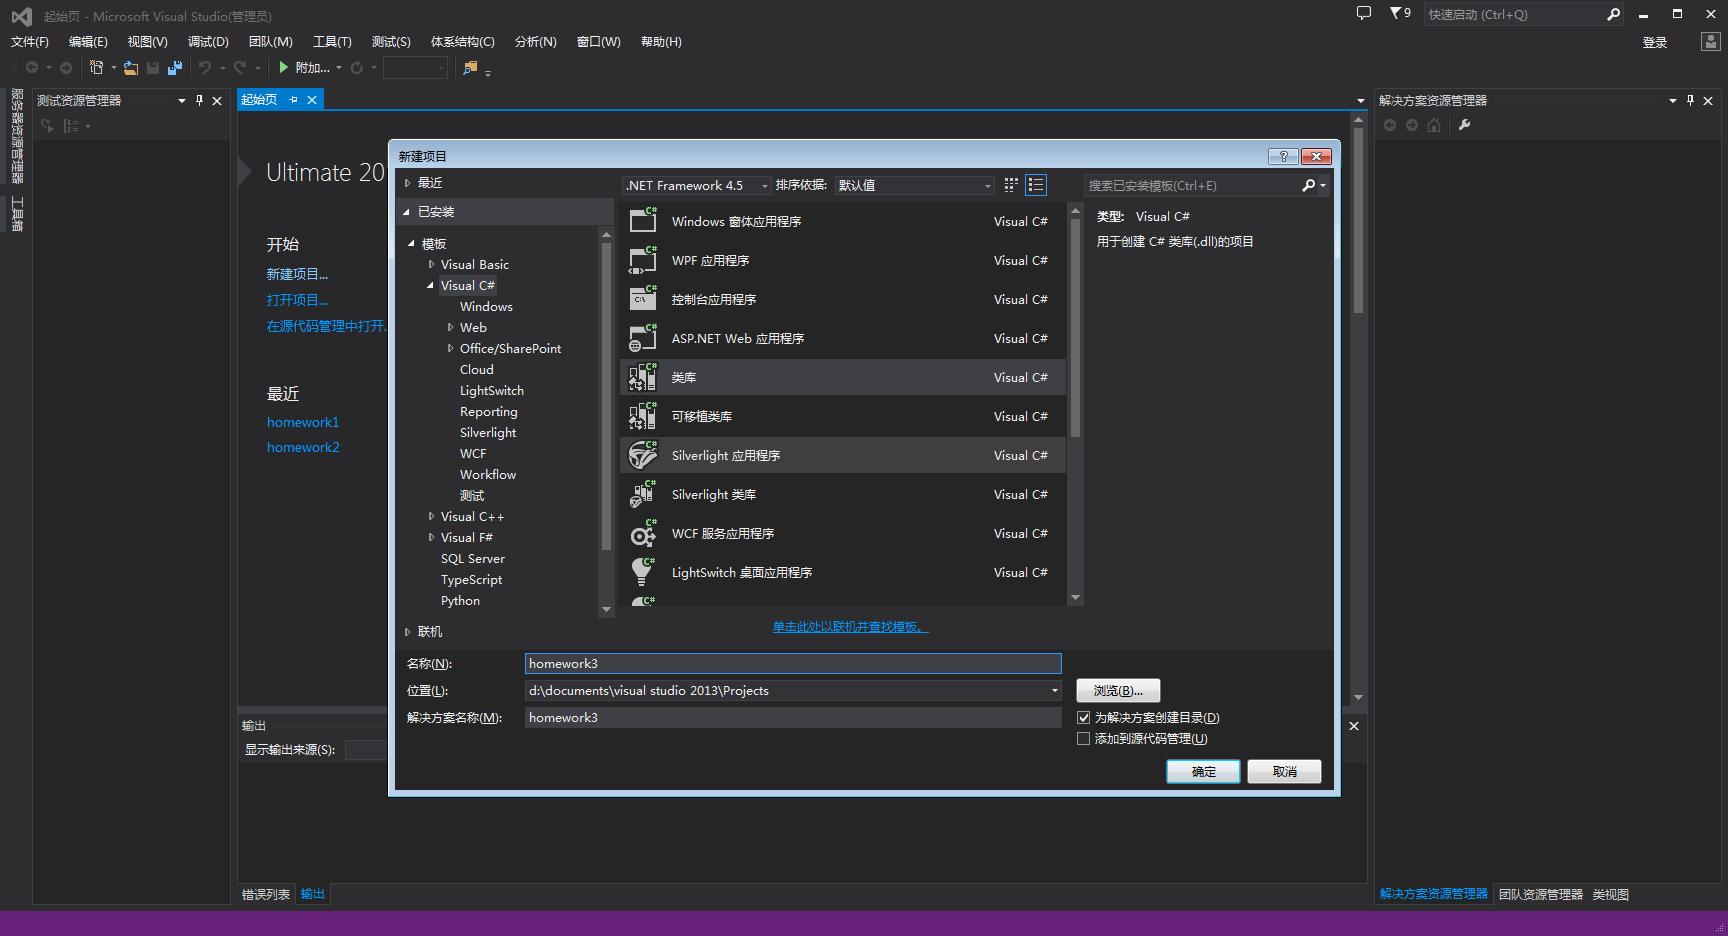The width and height of the screenshot is (1728, 936).
Task: Open the 体系结构(C) menu
Action: tap(462, 42)
